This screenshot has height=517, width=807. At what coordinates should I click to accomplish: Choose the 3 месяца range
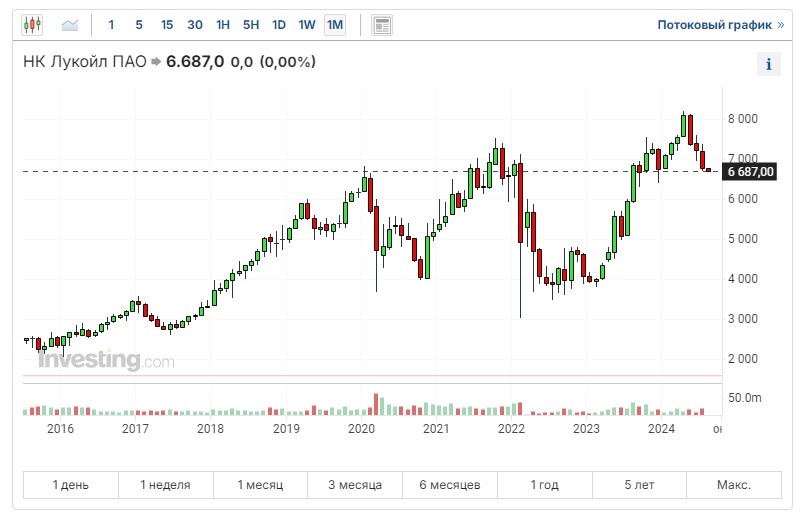(355, 485)
